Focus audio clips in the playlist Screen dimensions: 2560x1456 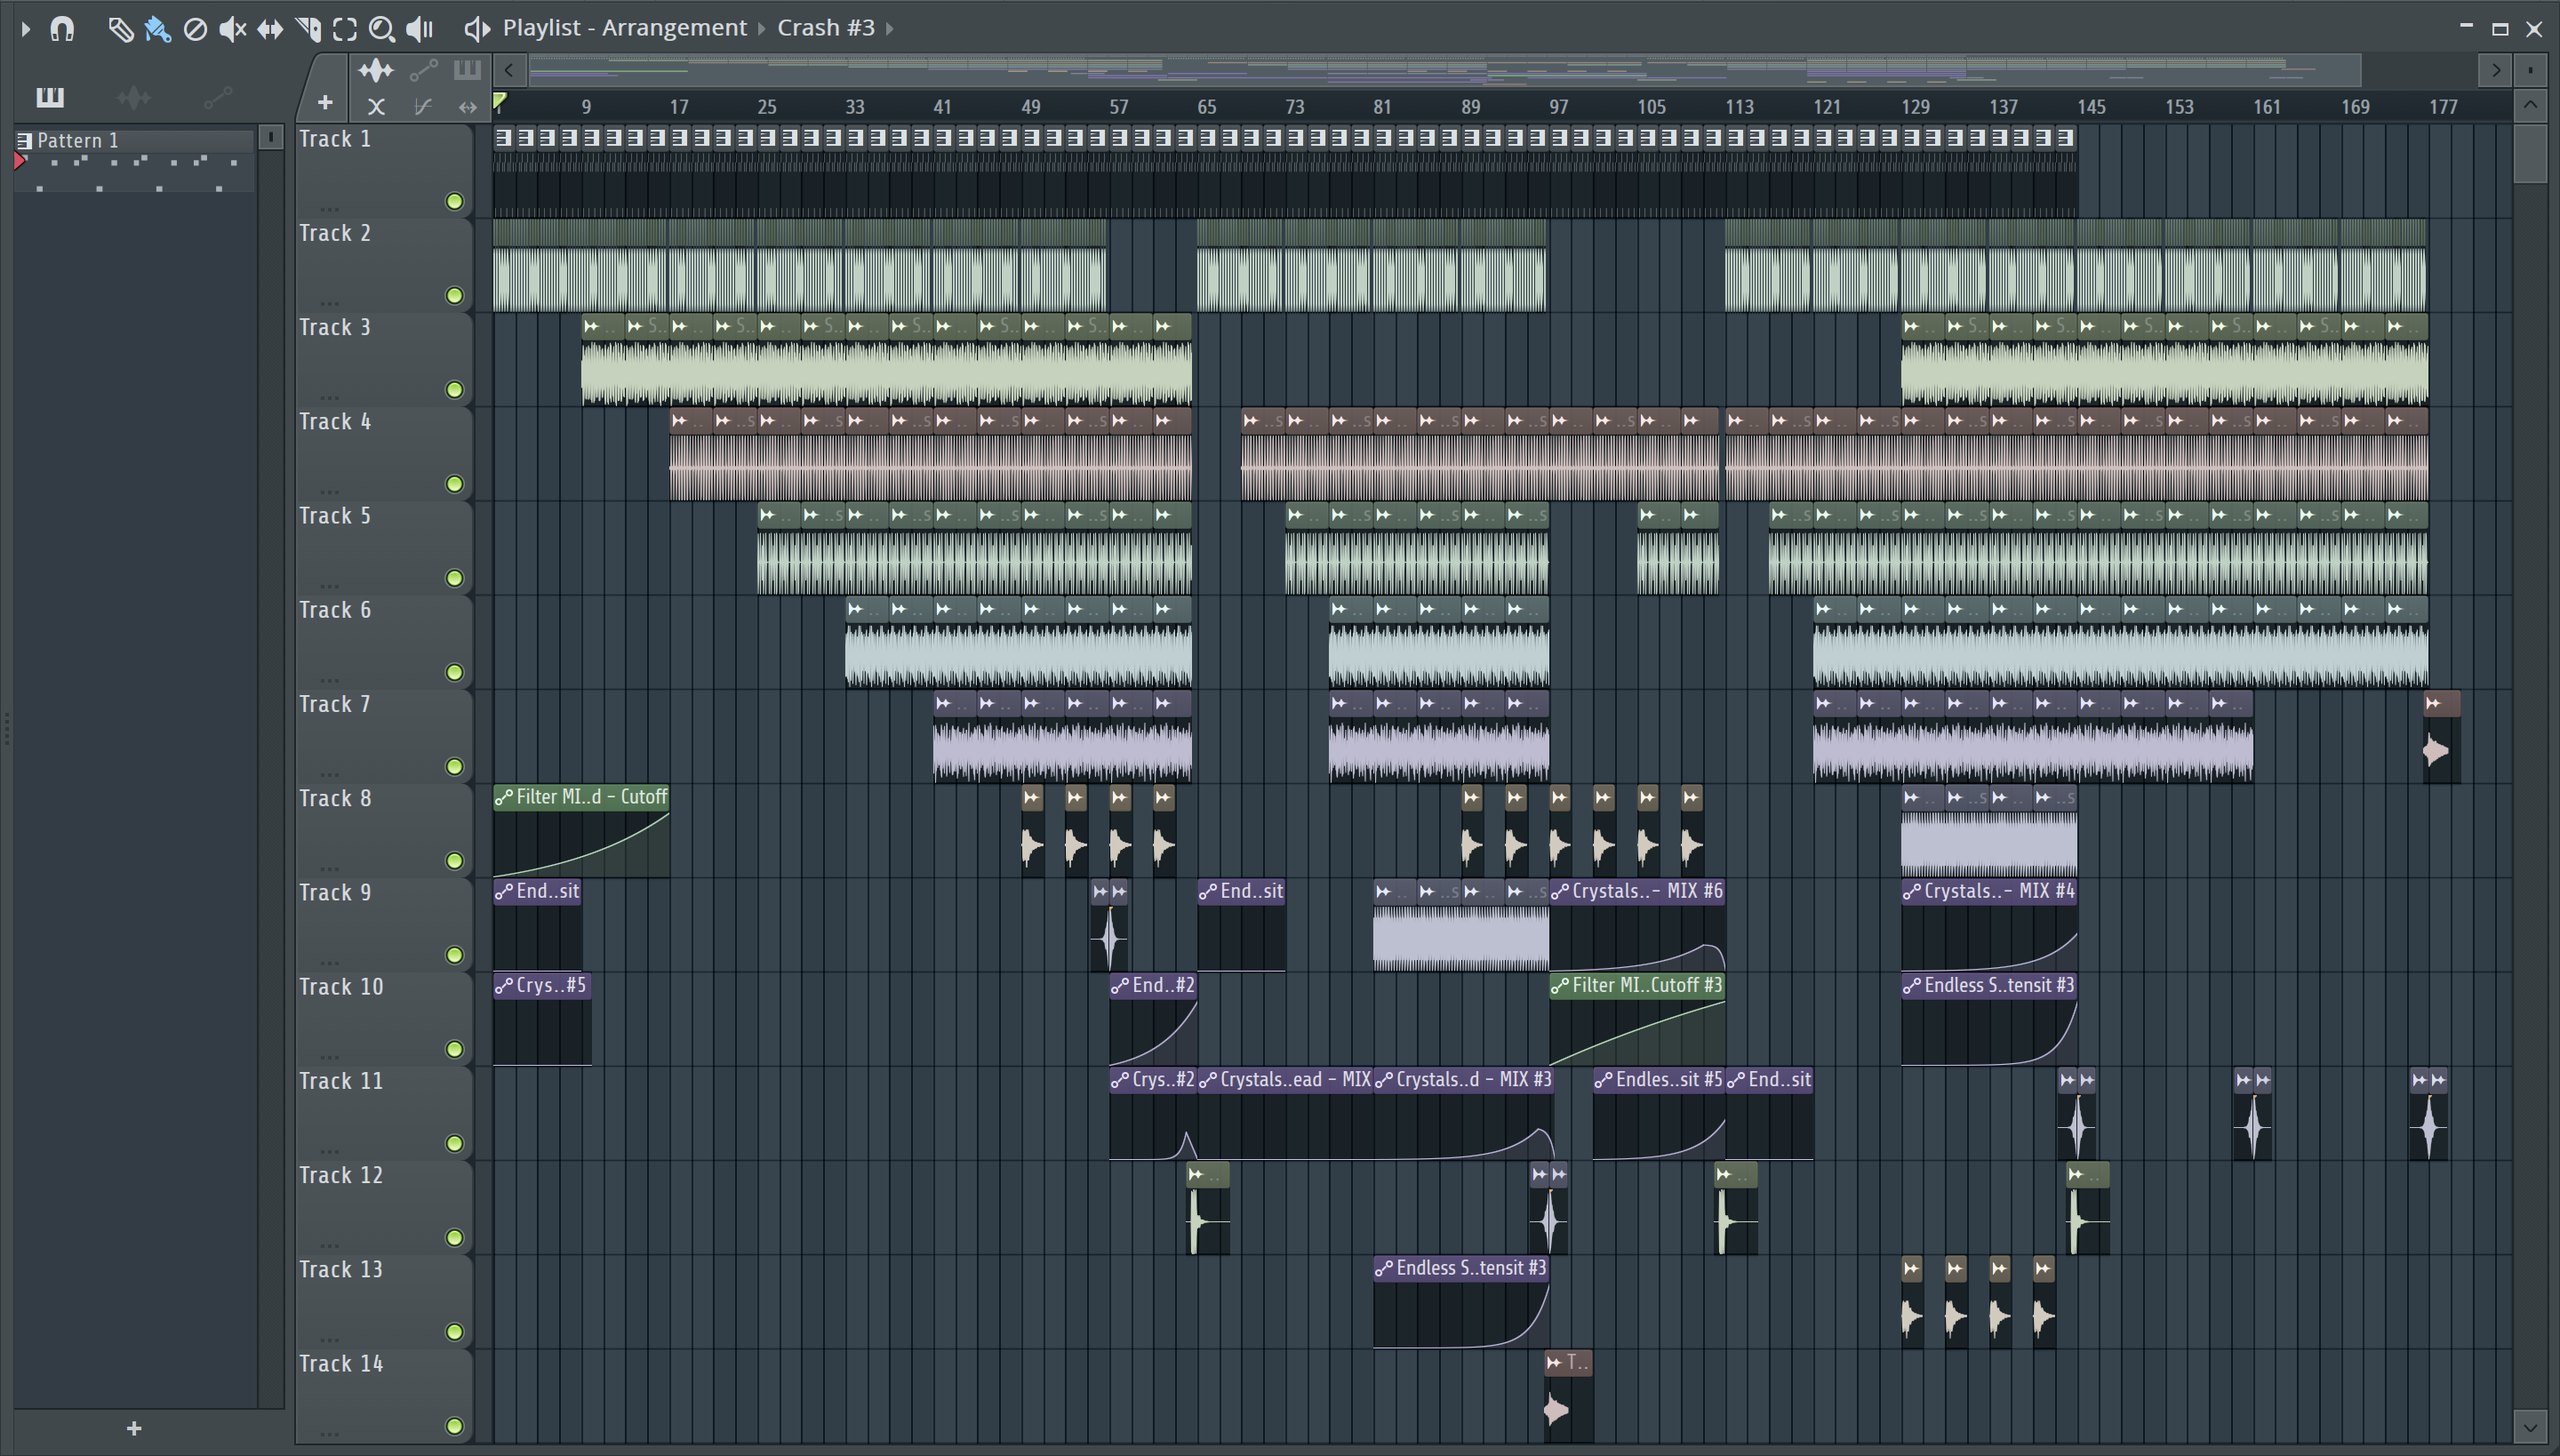coord(376,70)
